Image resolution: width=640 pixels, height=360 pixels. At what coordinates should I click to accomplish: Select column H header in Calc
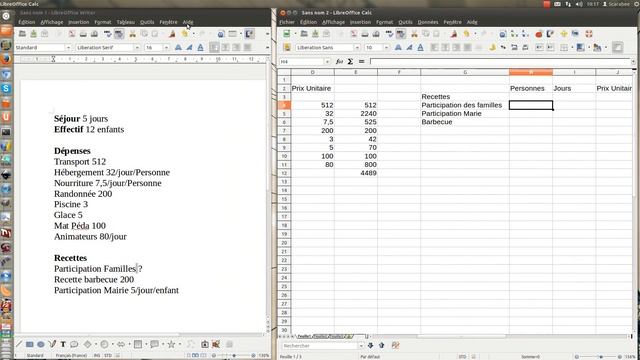point(531,72)
